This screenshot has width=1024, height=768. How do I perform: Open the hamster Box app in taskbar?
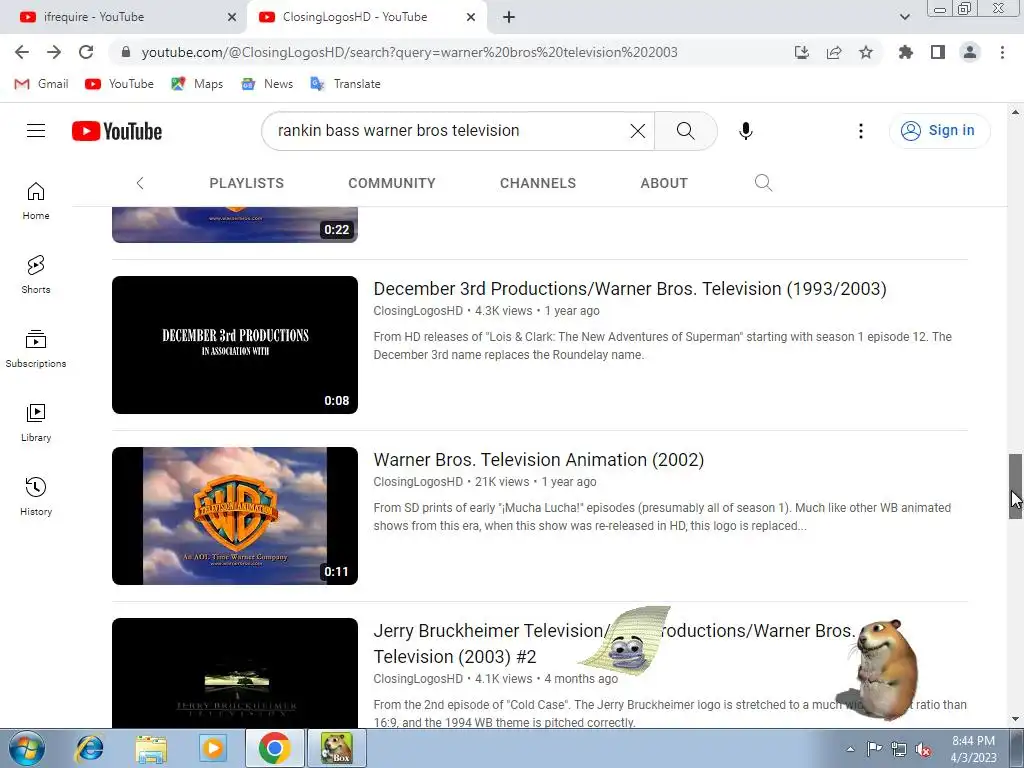pos(337,748)
